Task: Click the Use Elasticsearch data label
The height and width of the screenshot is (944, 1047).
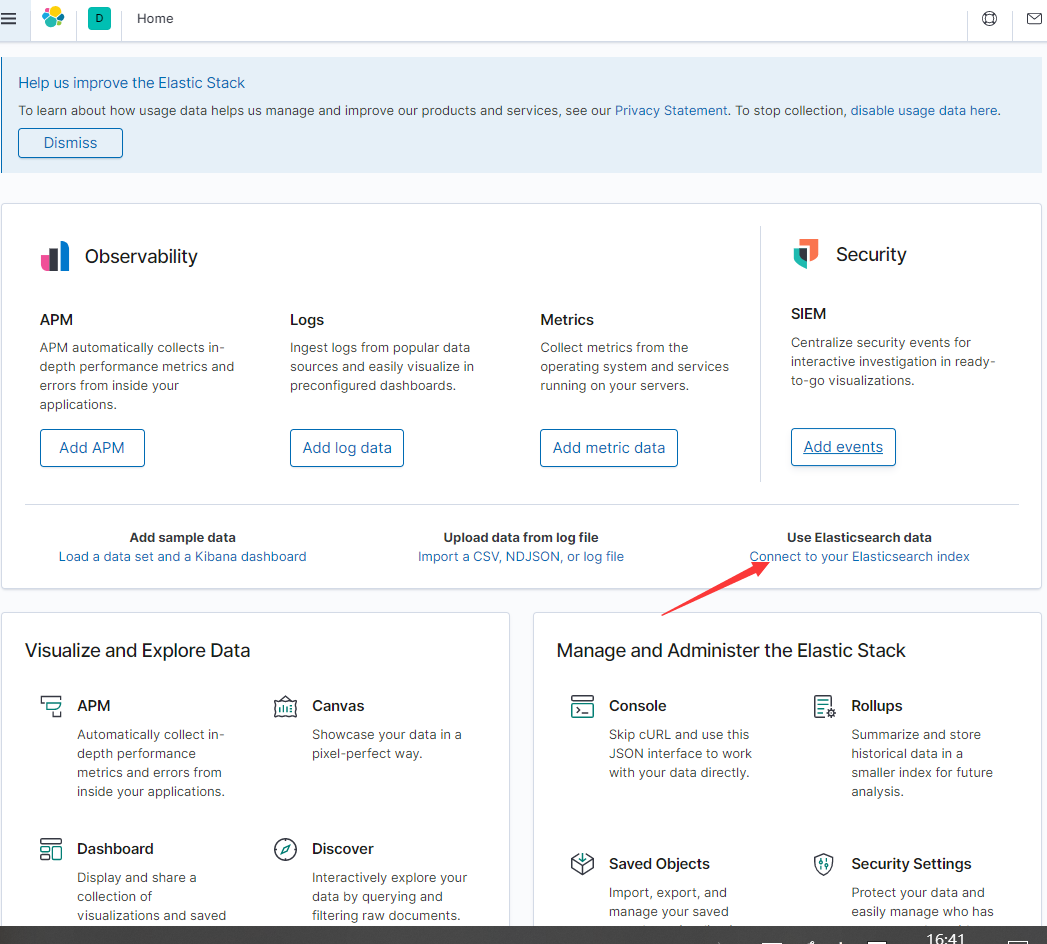Action: click(x=859, y=537)
